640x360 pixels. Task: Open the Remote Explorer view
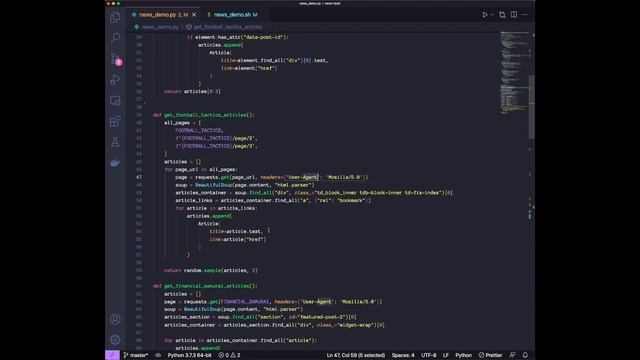[x=115, y=100]
